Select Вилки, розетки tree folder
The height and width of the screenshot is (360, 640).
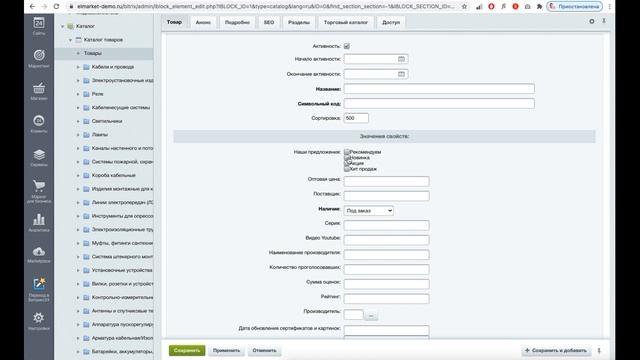coord(122,284)
